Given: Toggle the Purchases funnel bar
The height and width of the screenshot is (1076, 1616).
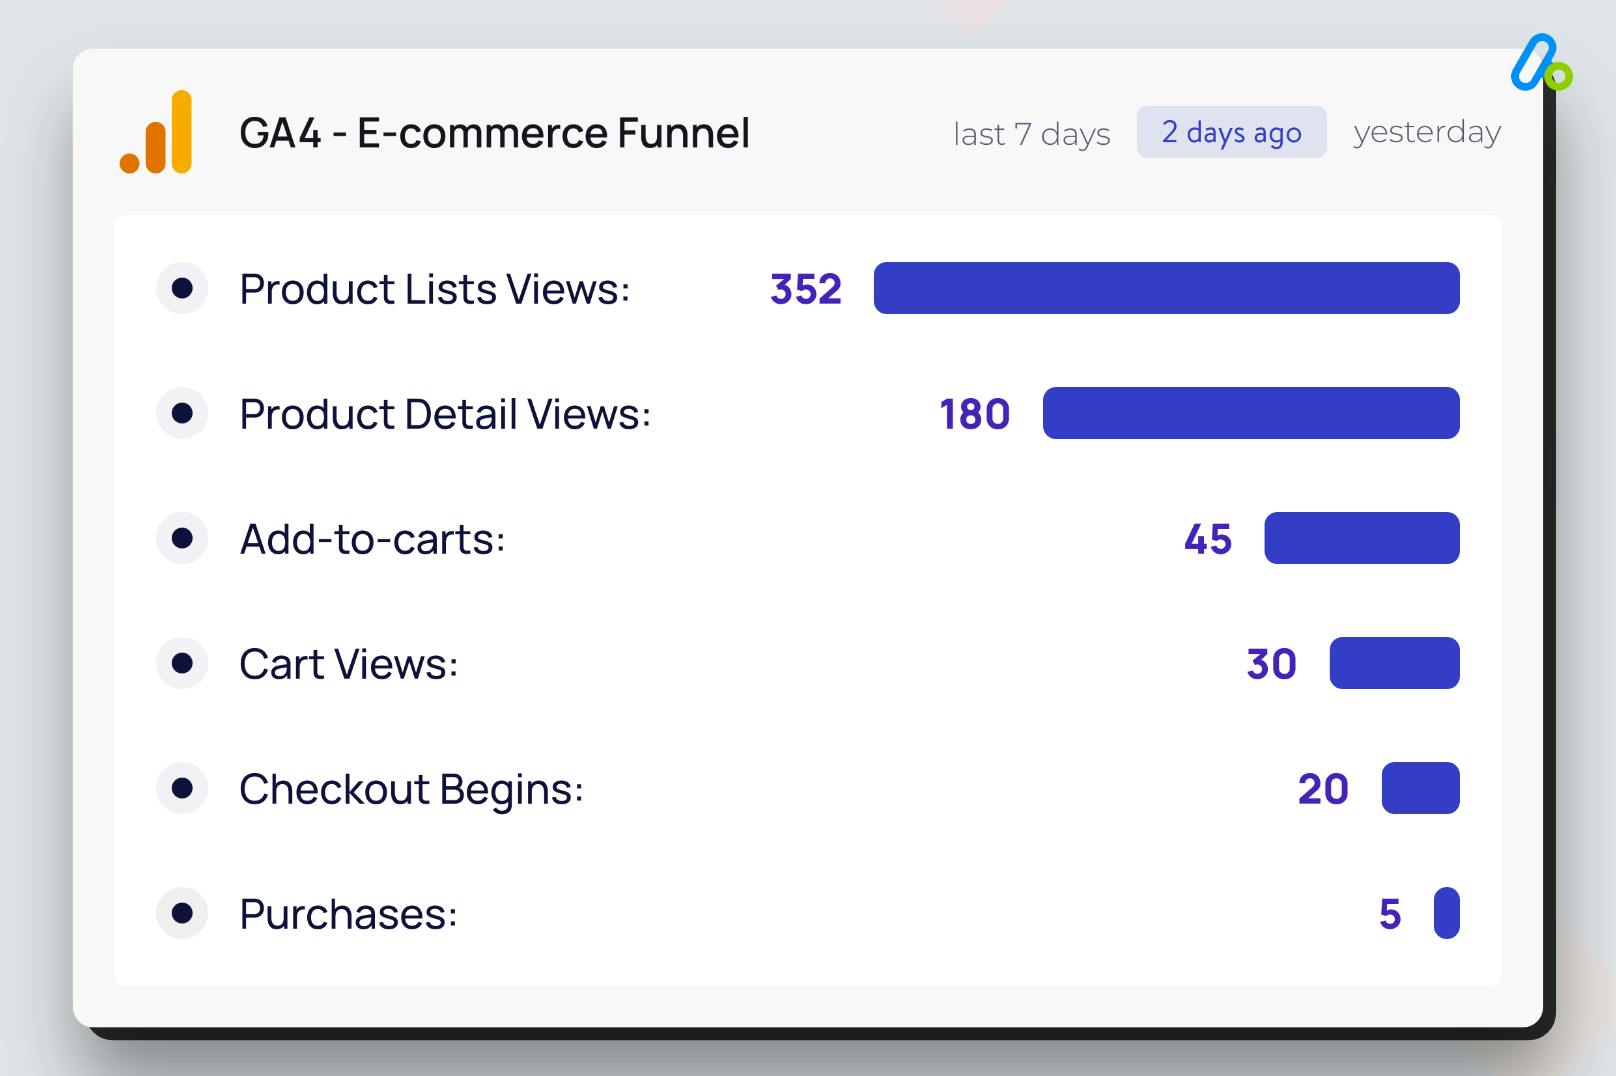Looking at the screenshot, I should 1446,912.
